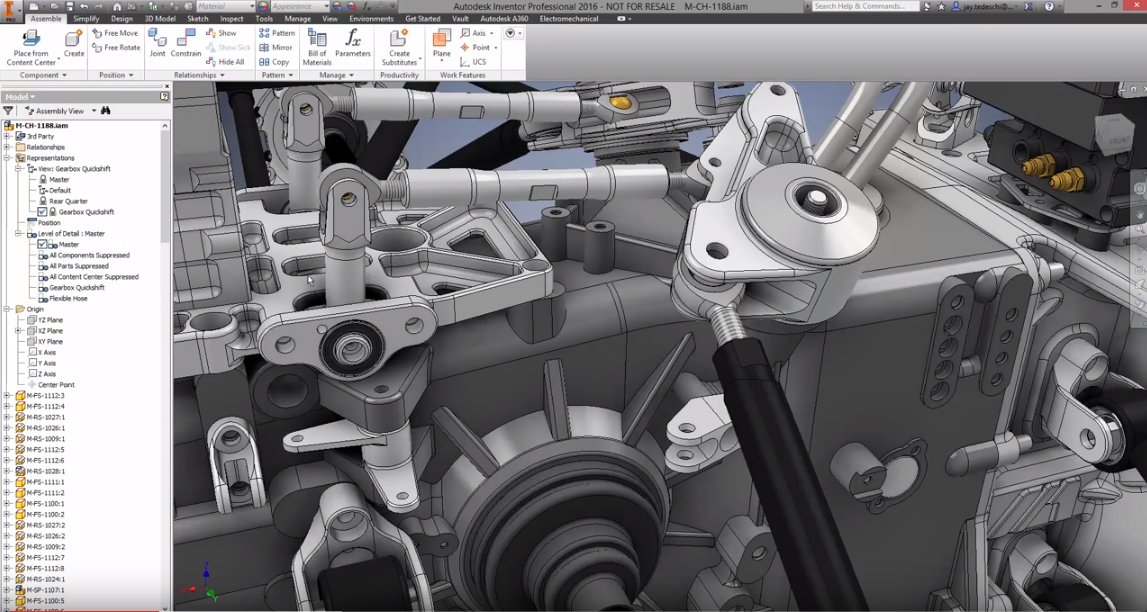Viewport: 1147px width, 612px height.
Task: Select the Rear Quarter view representation
Action: point(68,201)
